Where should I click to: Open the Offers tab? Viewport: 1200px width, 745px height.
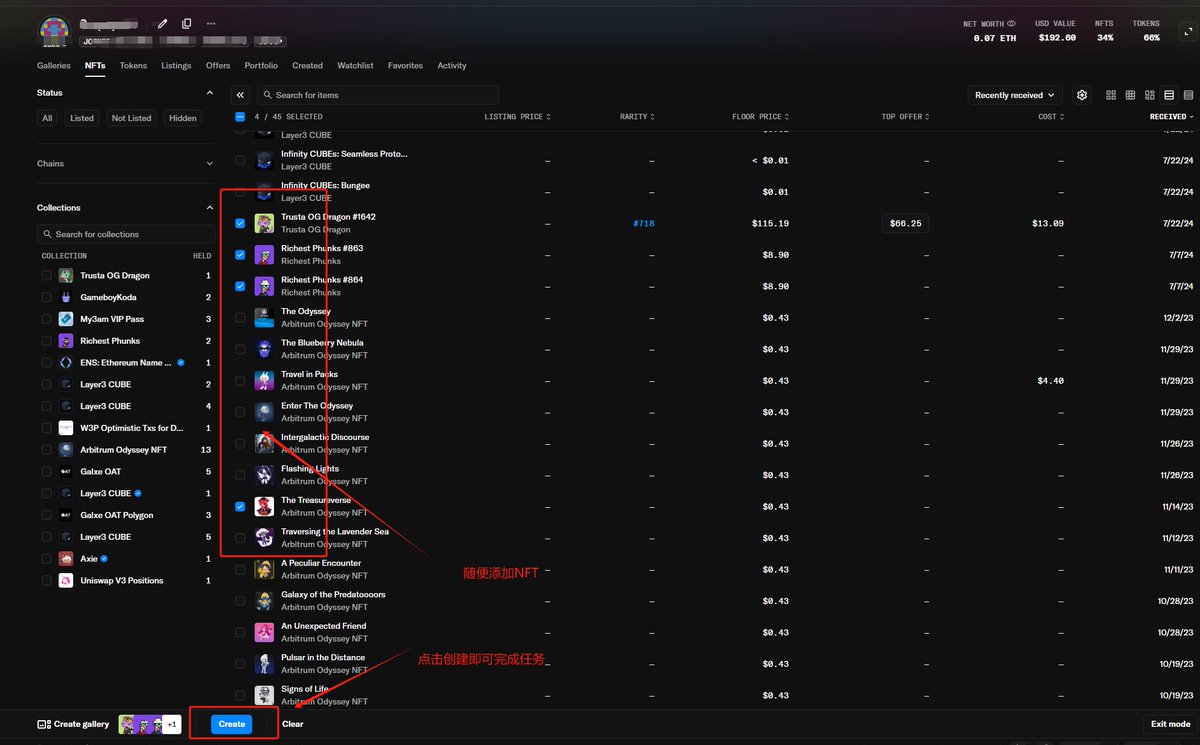point(218,66)
